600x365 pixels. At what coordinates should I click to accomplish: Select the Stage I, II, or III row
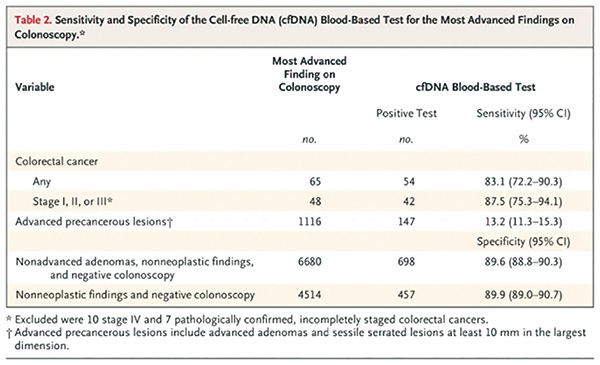click(298, 201)
